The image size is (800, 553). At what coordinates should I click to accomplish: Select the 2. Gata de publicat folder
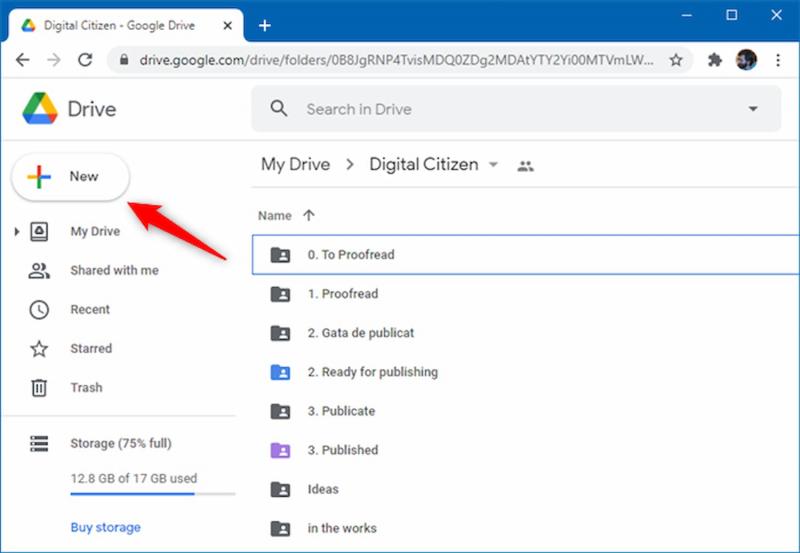point(526,333)
